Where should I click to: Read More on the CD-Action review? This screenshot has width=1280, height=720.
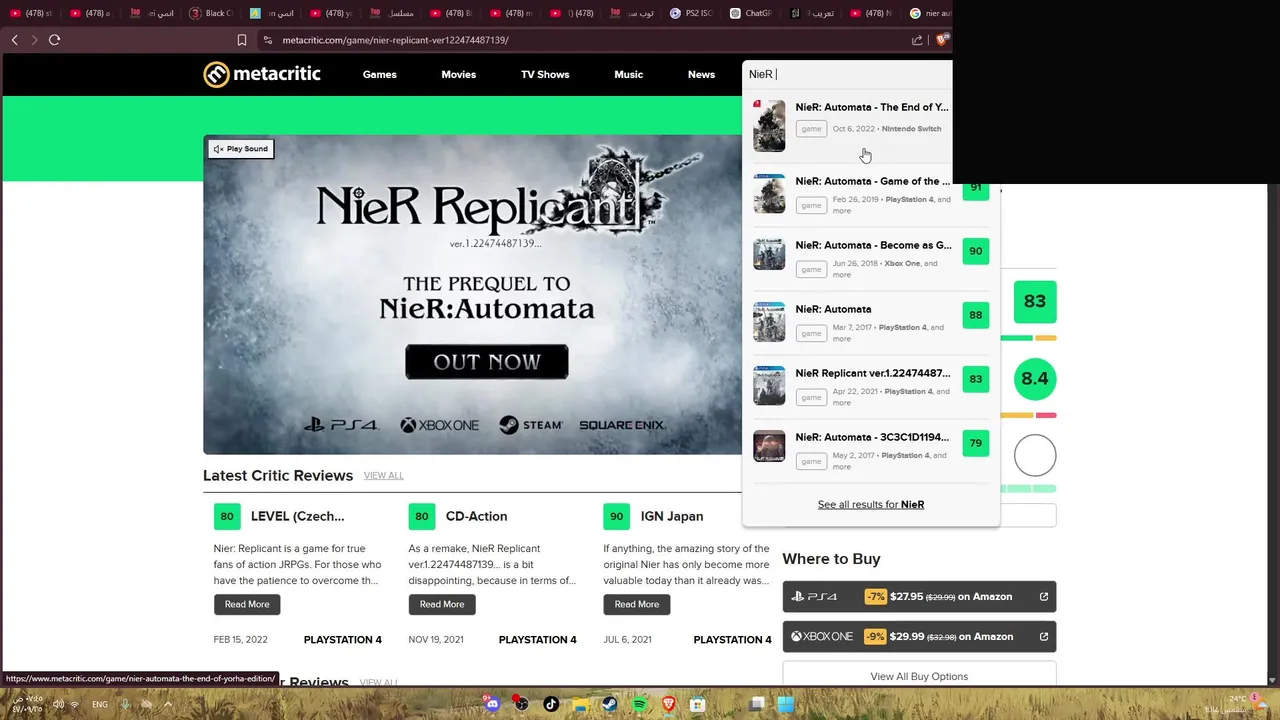[442, 604]
